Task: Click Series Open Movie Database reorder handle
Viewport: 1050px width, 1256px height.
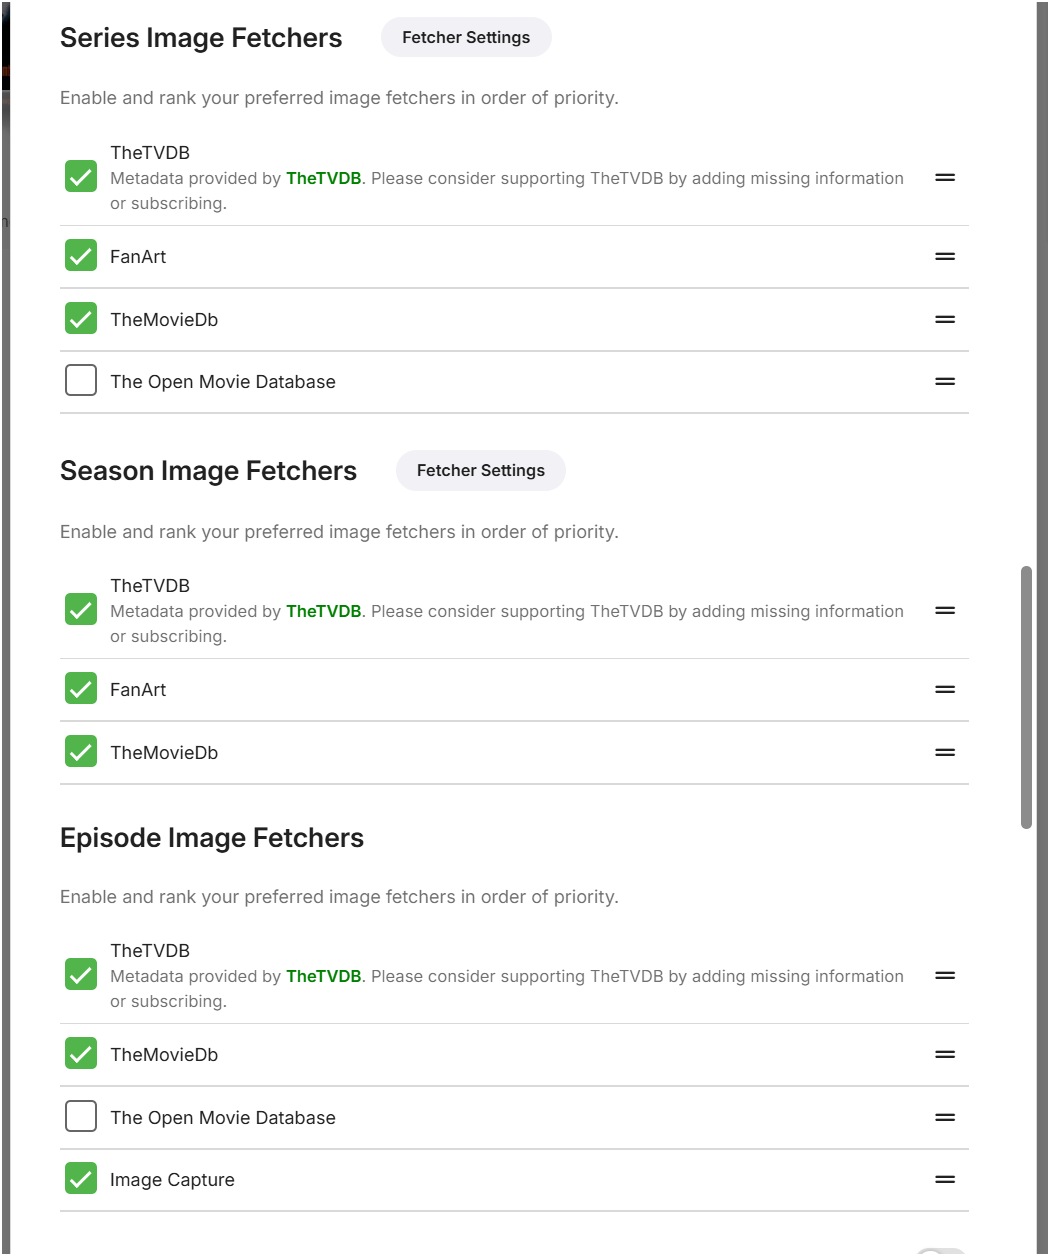Action: point(945,382)
